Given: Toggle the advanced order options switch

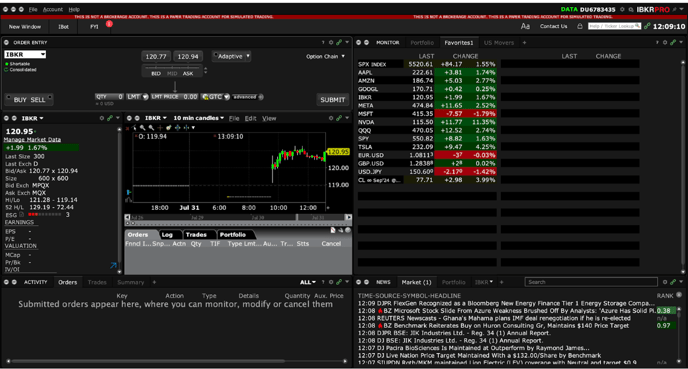Looking at the screenshot, I should (248, 97).
